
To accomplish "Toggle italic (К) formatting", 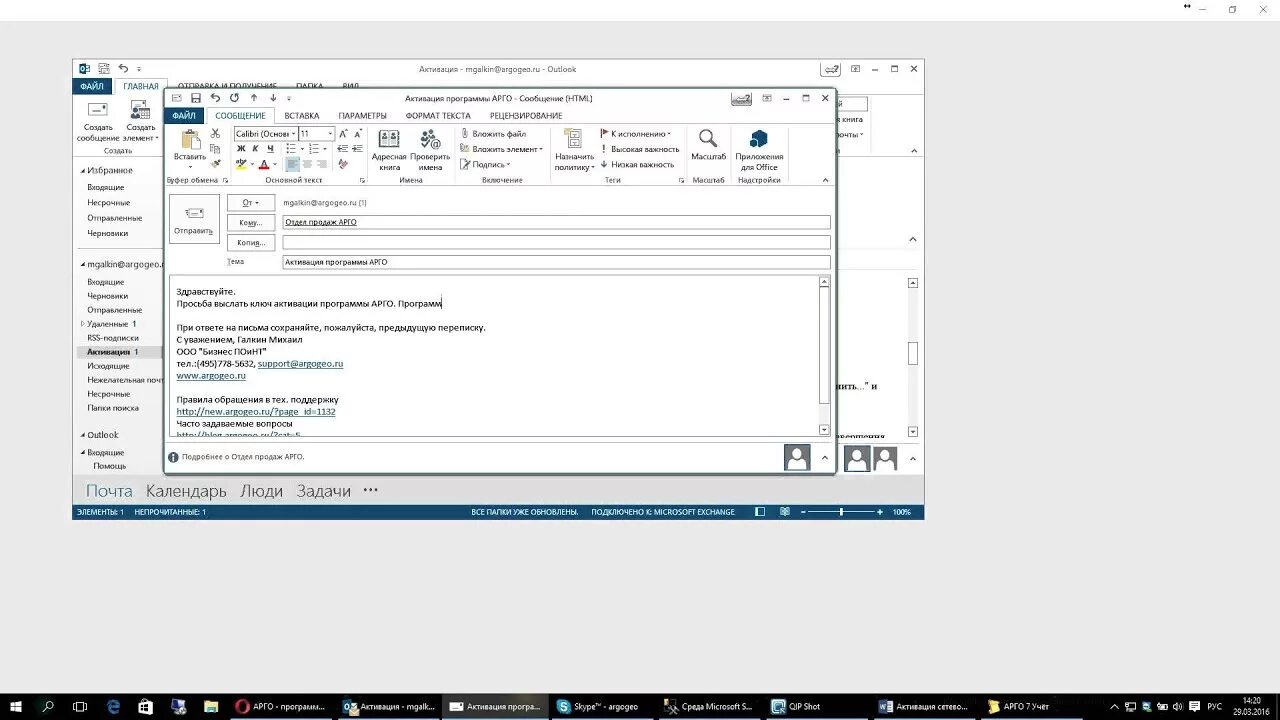I will click(x=255, y=148).
